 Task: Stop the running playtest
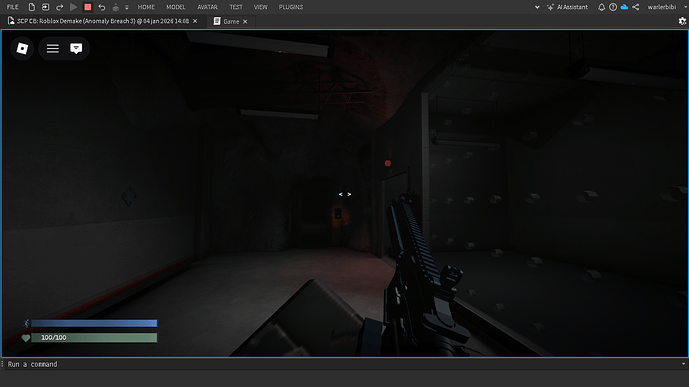pos(87,7)
